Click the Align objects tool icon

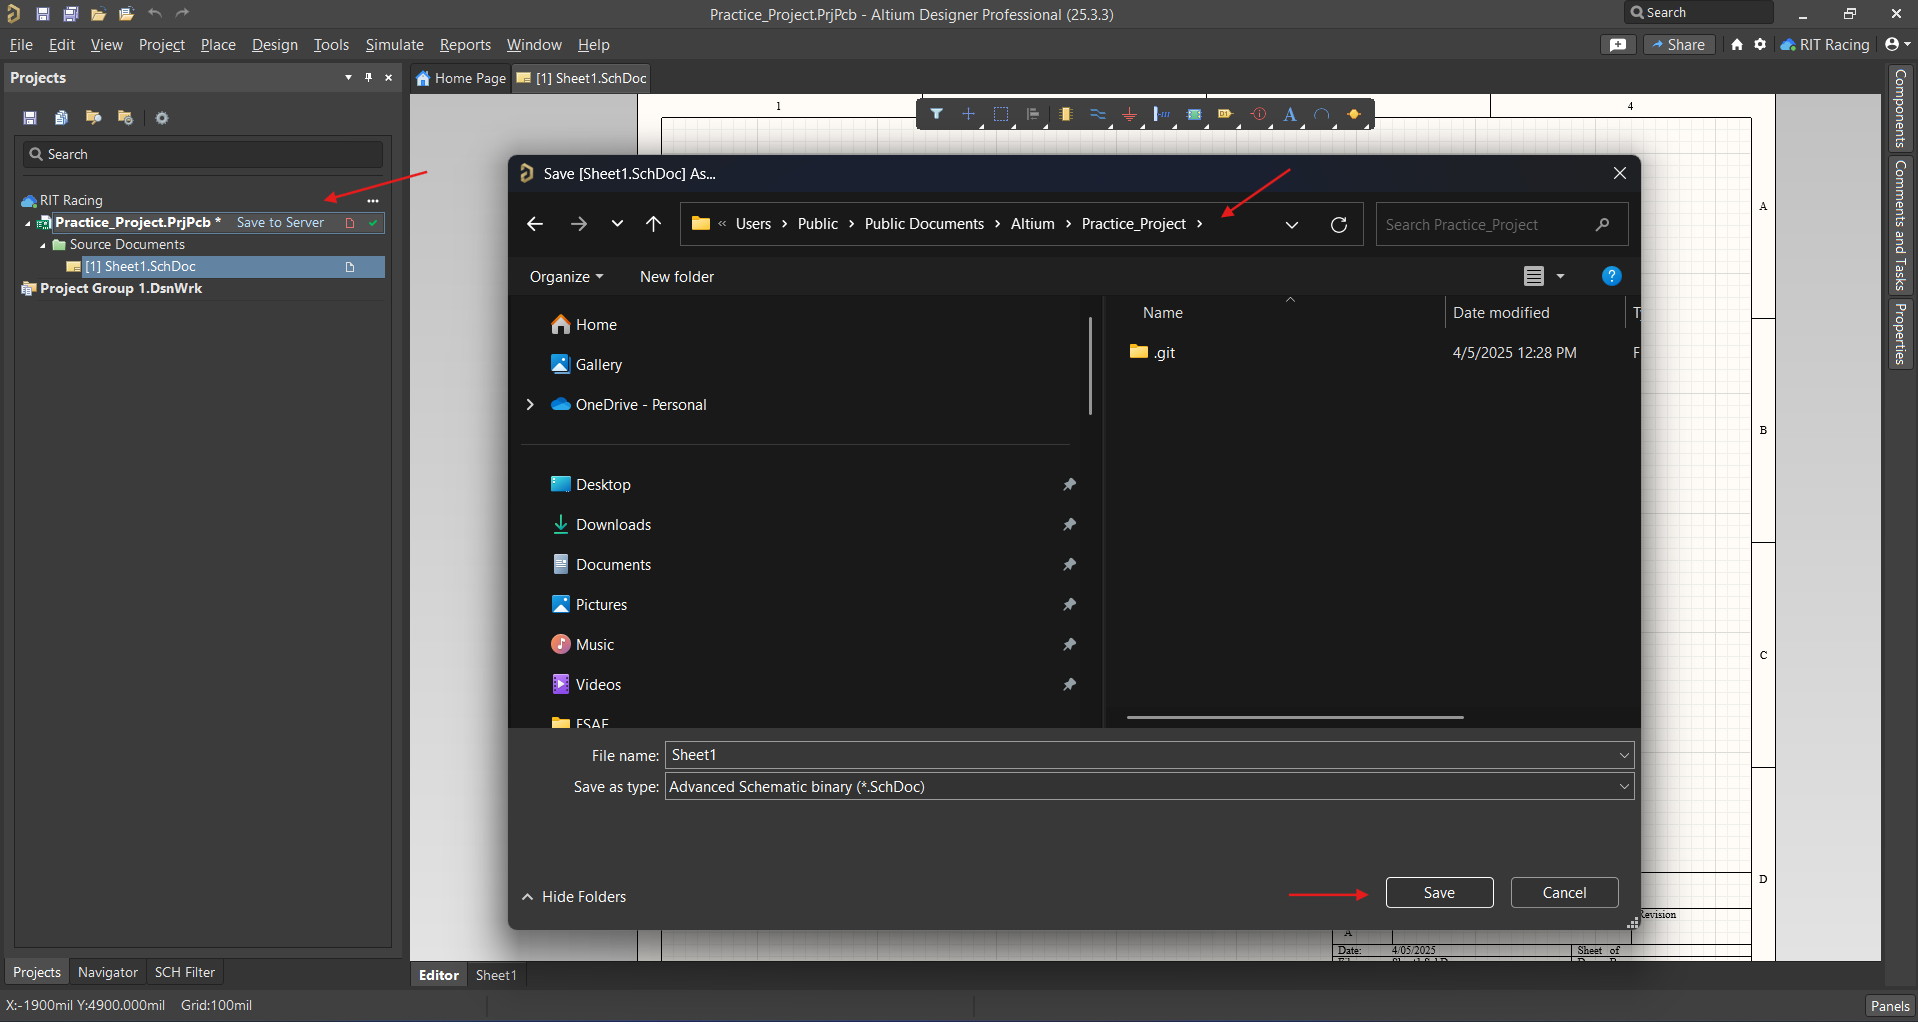coord(1033,114)
